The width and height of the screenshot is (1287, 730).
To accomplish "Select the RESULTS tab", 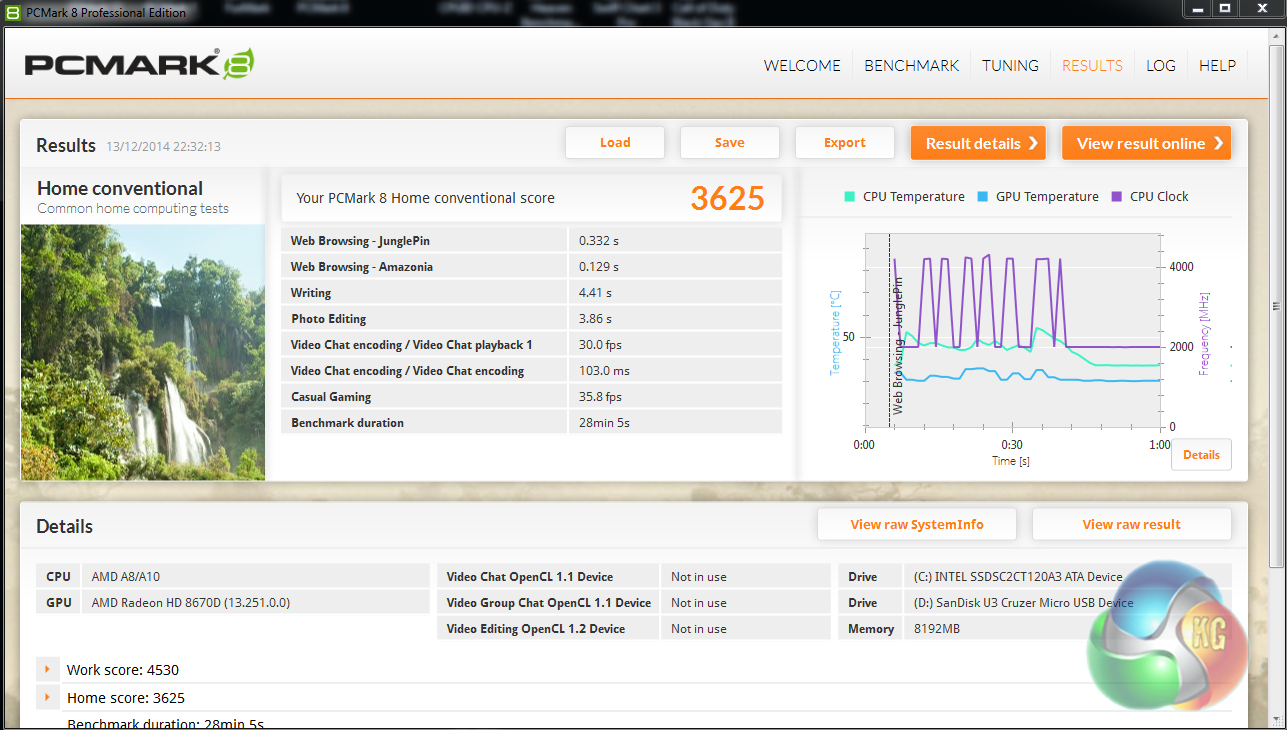I will (1092, 65).
